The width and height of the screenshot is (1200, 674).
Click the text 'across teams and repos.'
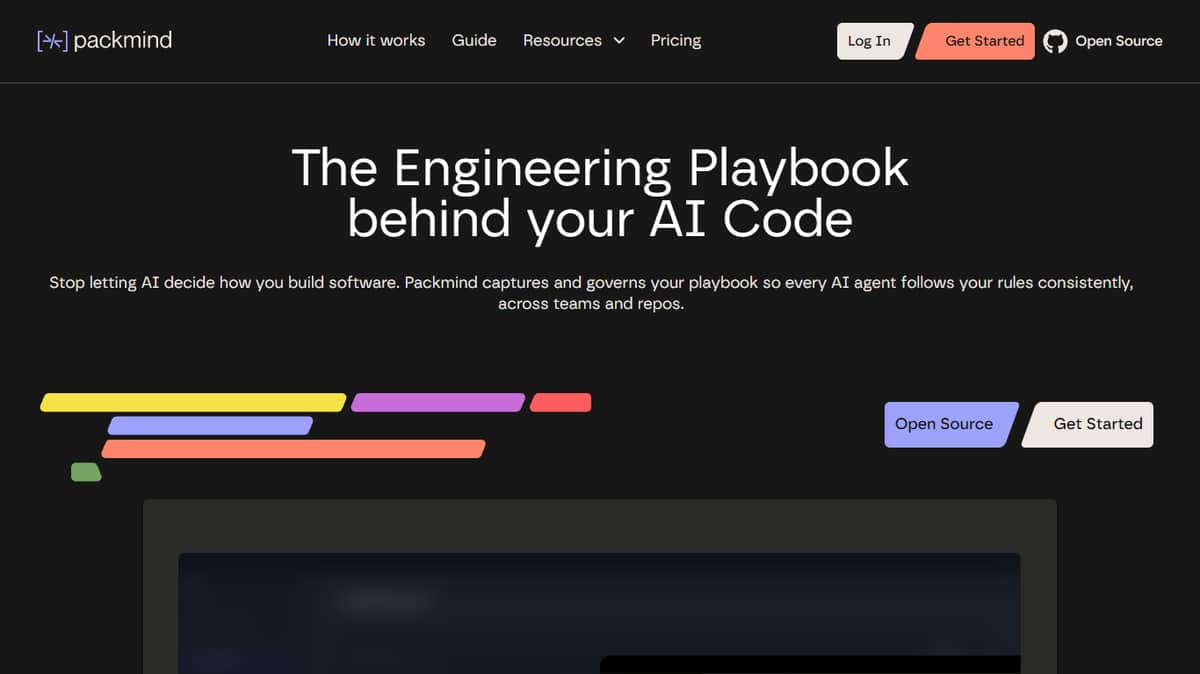(x=591, y=304)
